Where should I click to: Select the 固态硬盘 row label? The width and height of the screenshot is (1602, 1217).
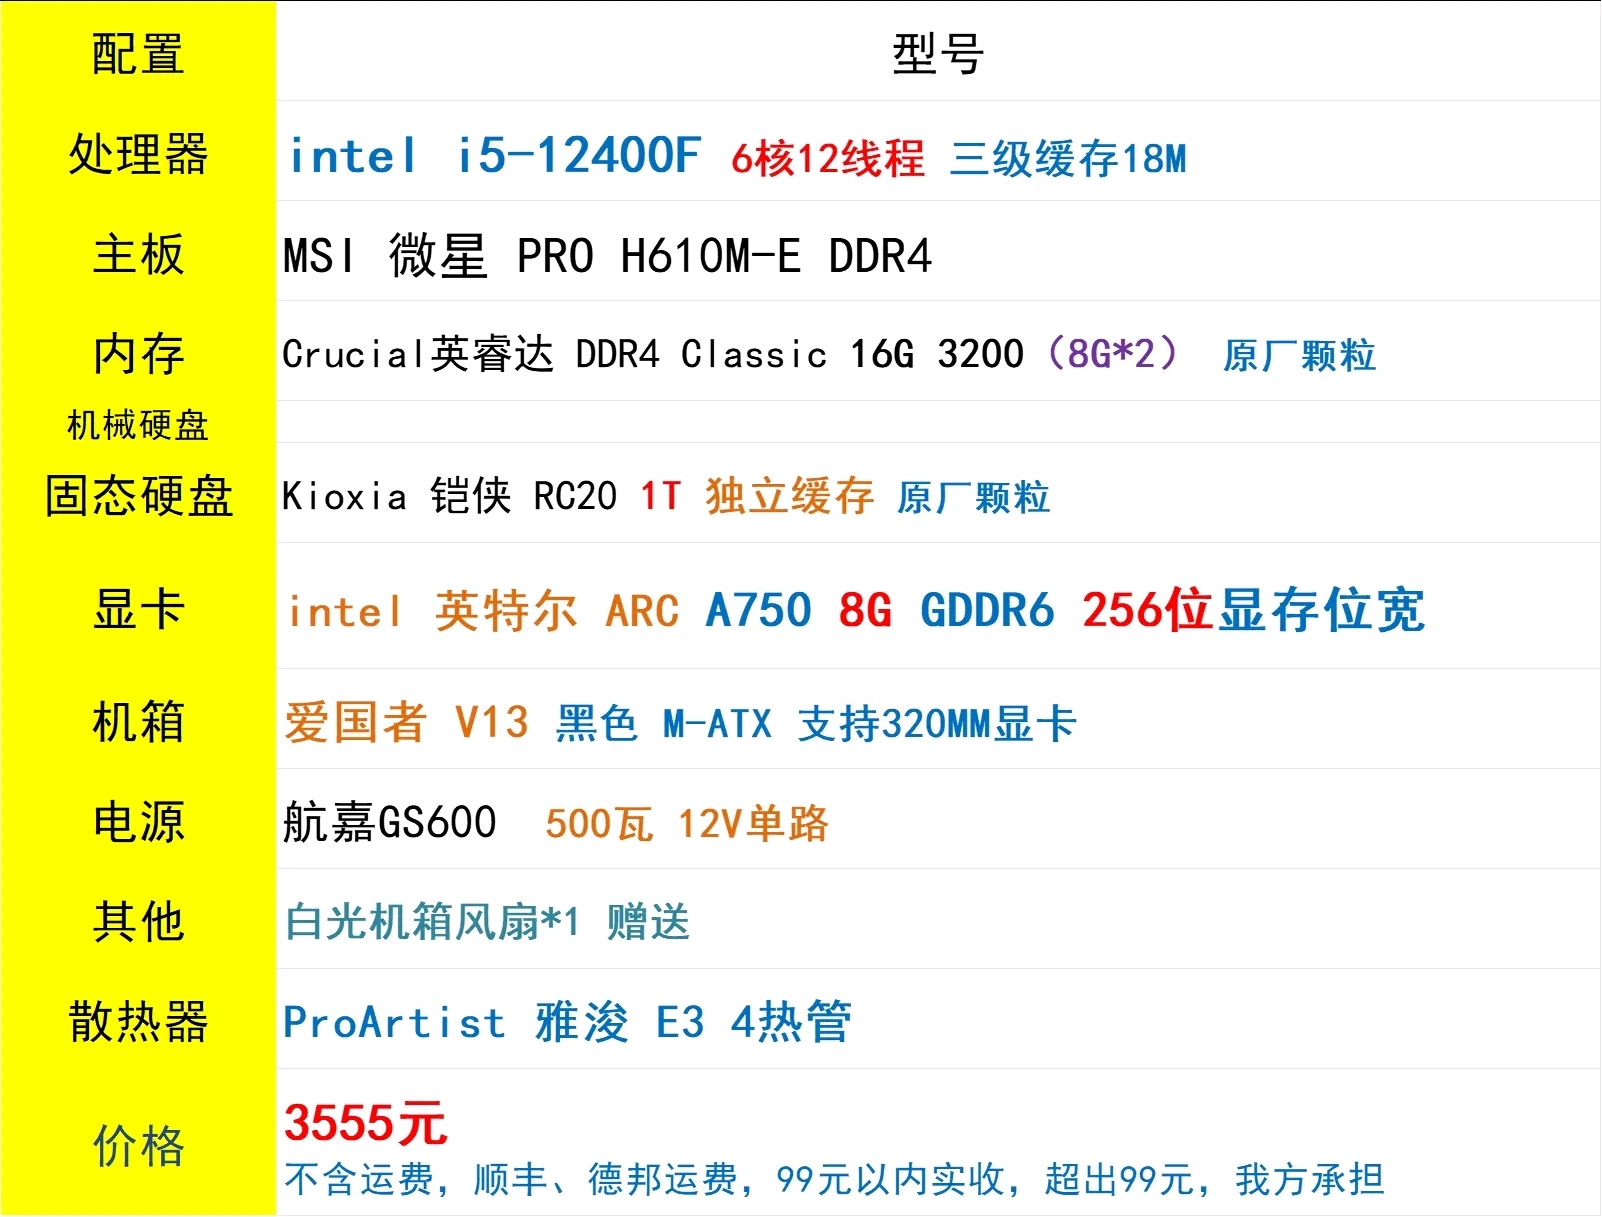pyautogui.click(x=138, y=496)
